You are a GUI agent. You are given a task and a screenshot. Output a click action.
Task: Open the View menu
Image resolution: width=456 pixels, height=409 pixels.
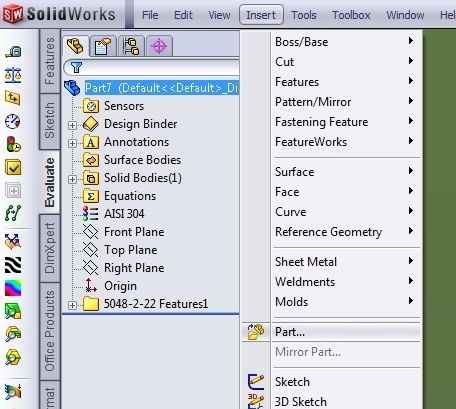pos(219,15)
